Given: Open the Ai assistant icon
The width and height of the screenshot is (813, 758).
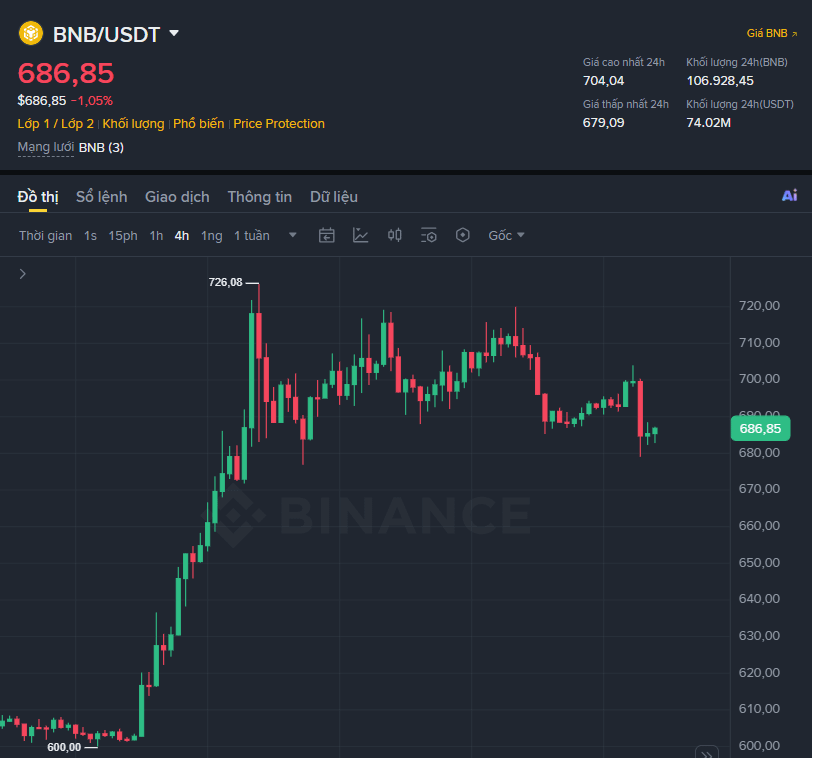Looking at the screenshot, I should pyautogui.click(x=789, y=195).
